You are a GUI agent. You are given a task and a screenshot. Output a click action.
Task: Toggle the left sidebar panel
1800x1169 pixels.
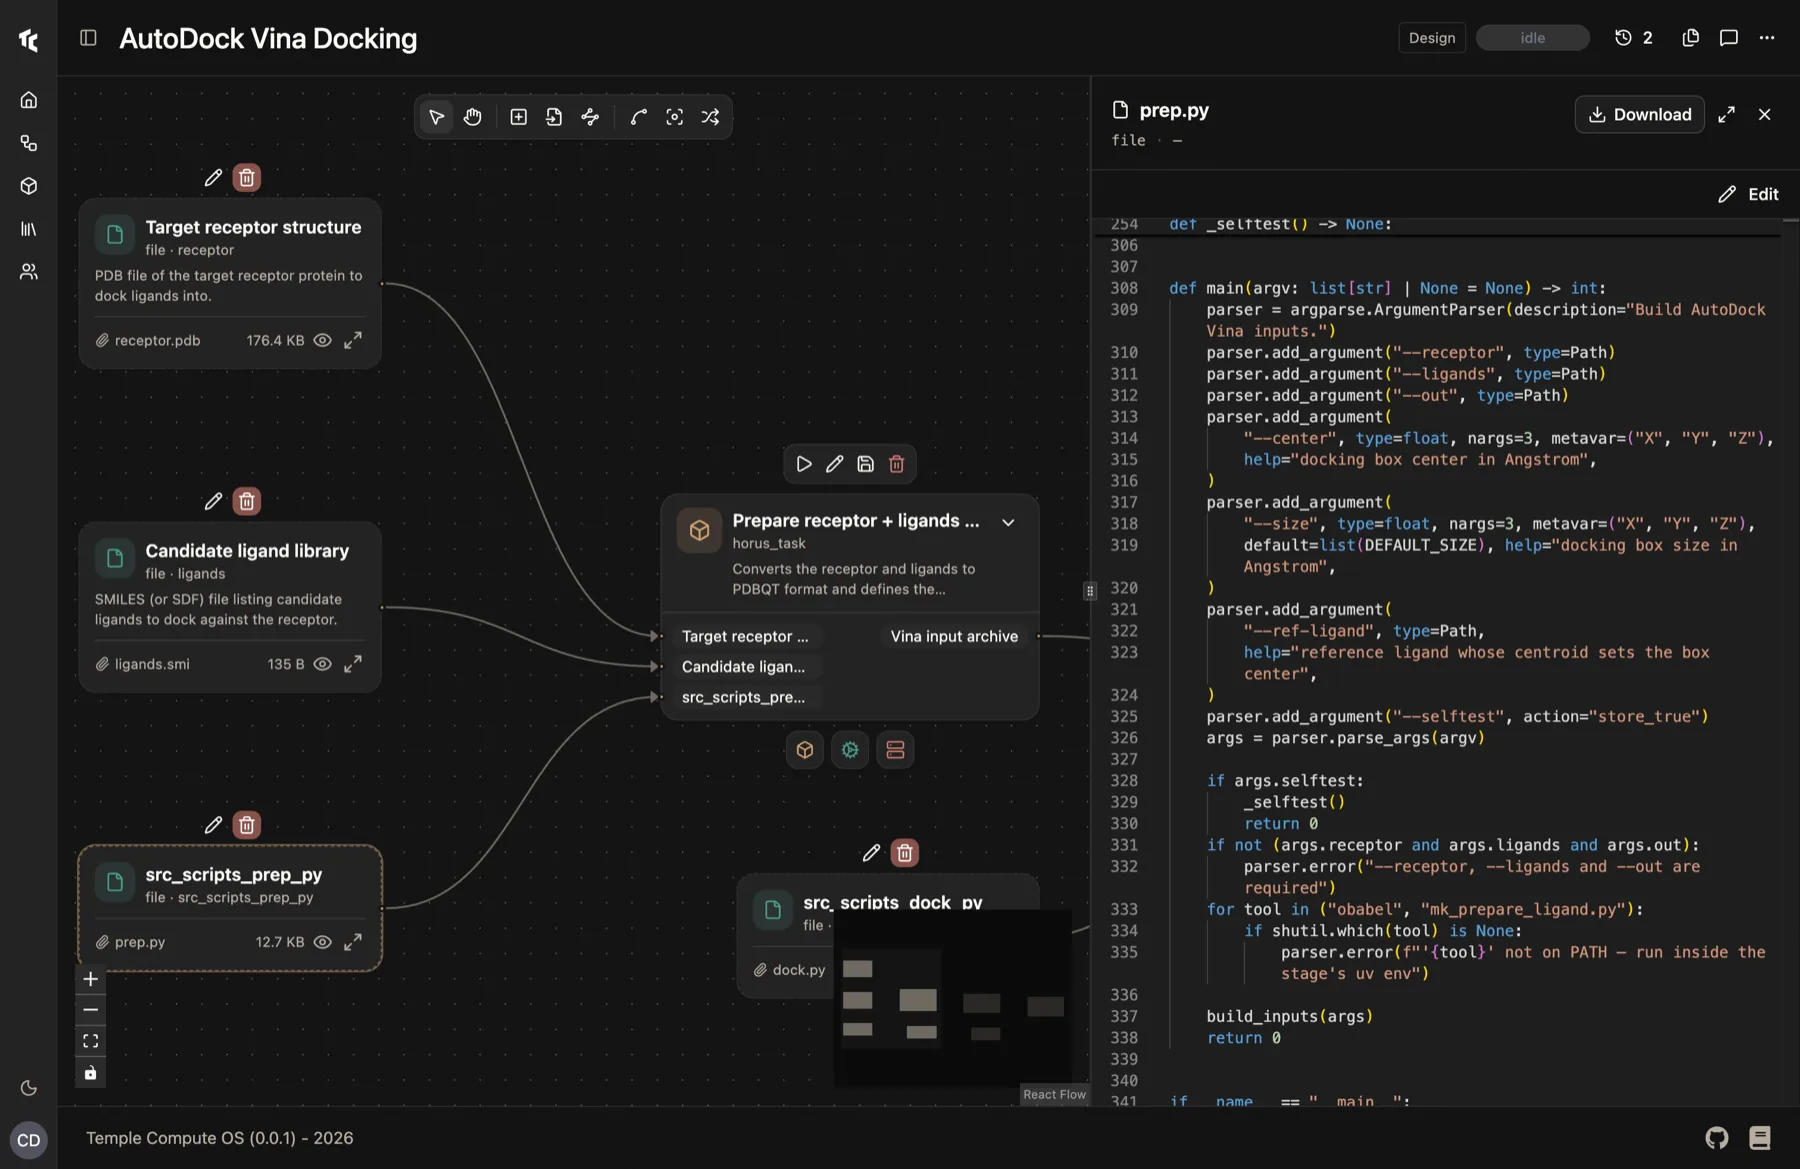88,38
